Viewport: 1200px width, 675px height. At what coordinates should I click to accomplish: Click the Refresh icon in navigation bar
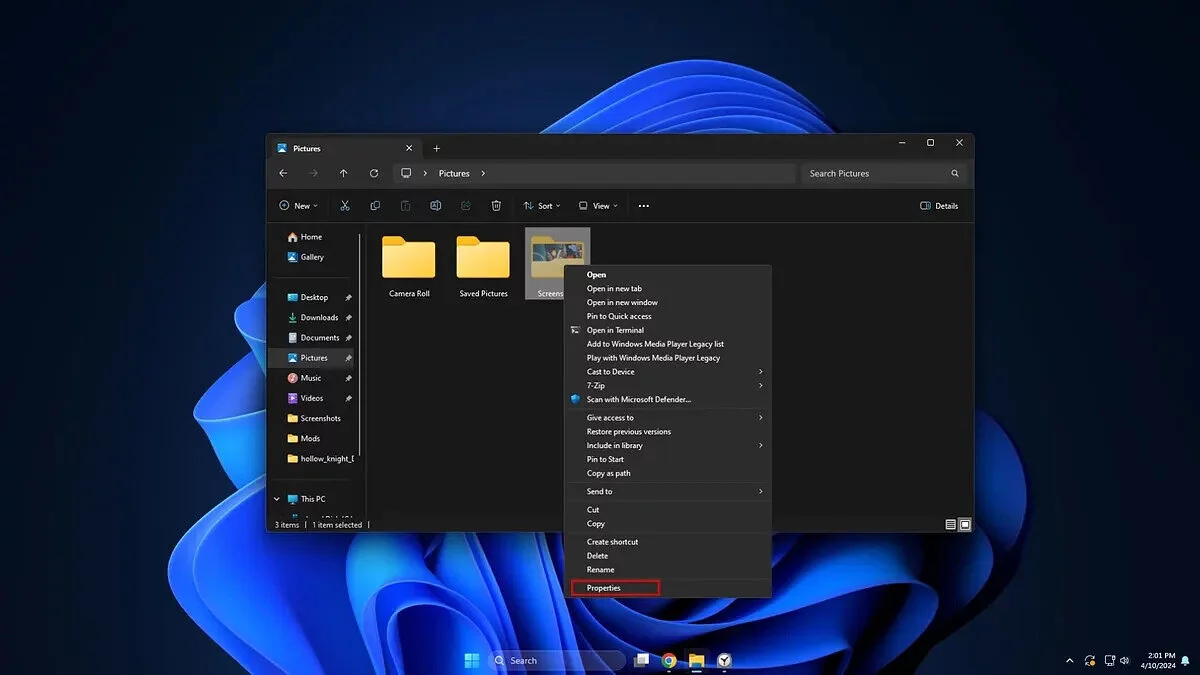point(374,173)
